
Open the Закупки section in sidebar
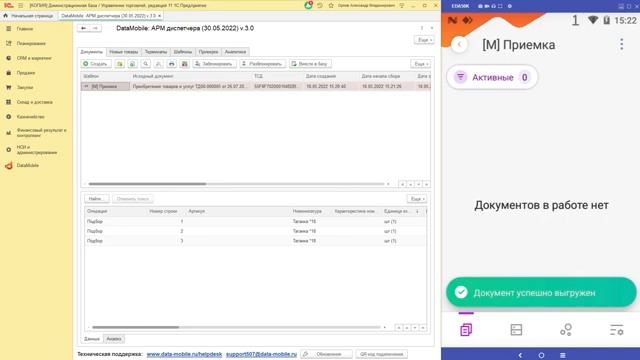[24, 87]
